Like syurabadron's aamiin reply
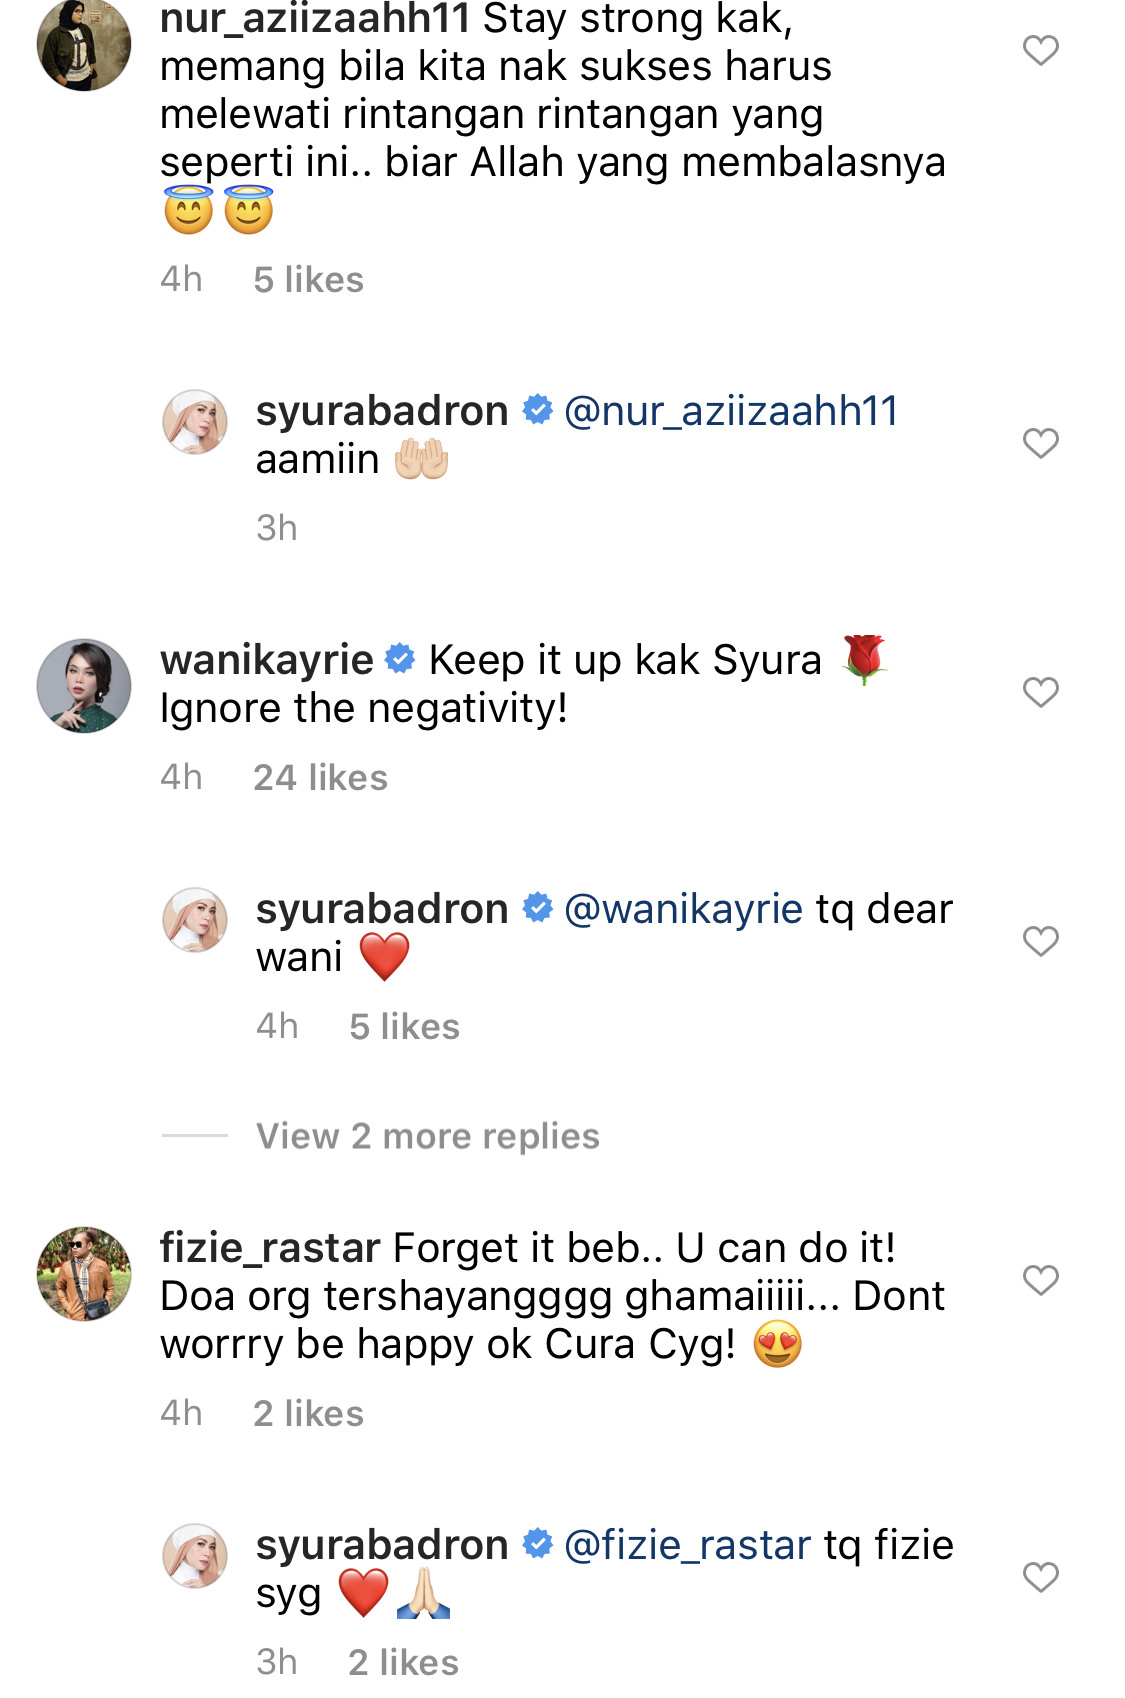Image resolution: width=1125 pixels, height=1698 pixels. click(x=1040, y=443)
